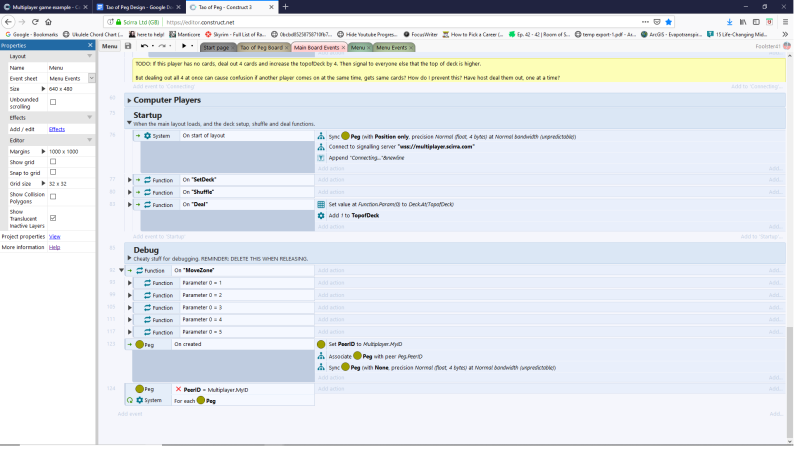Image resolution: width=800 pixels, height=452 pixels.
Task: Open the More information Help link
Action: click(x=55, y=247)
